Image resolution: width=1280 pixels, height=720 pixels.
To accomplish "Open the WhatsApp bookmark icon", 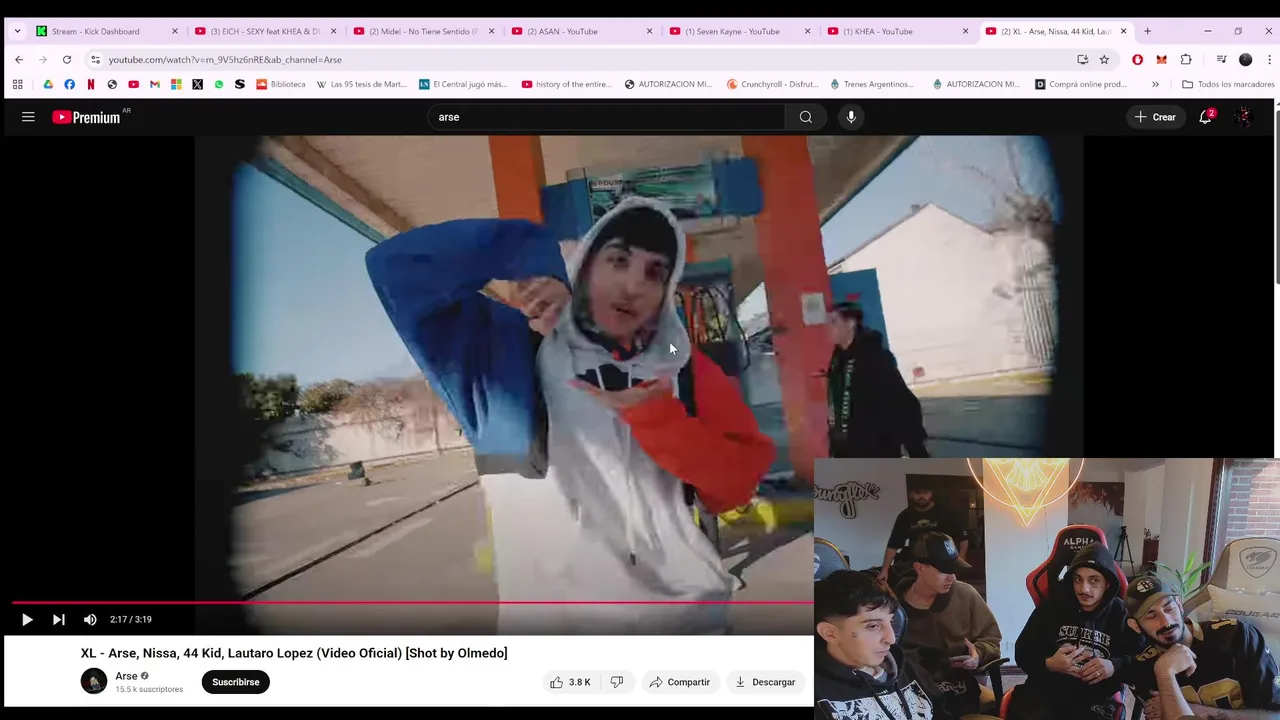I will pos(219,84).
